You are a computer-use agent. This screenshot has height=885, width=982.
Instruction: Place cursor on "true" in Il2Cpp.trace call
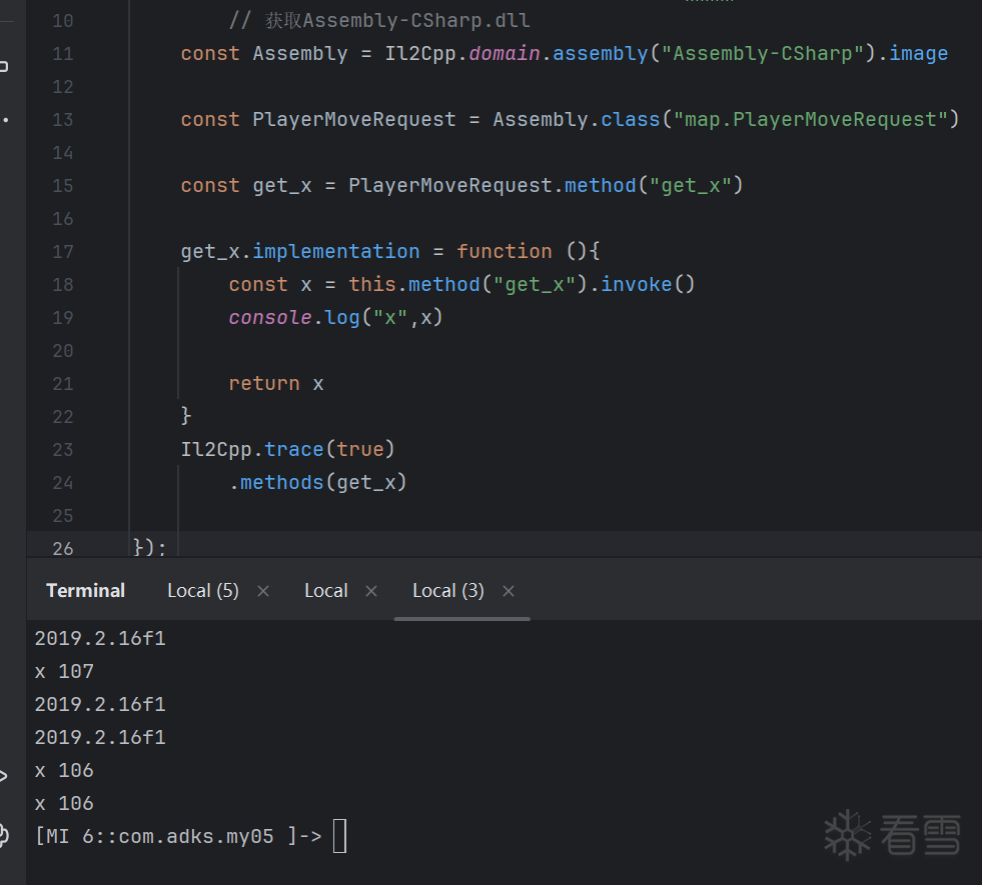tap(360, 449)
